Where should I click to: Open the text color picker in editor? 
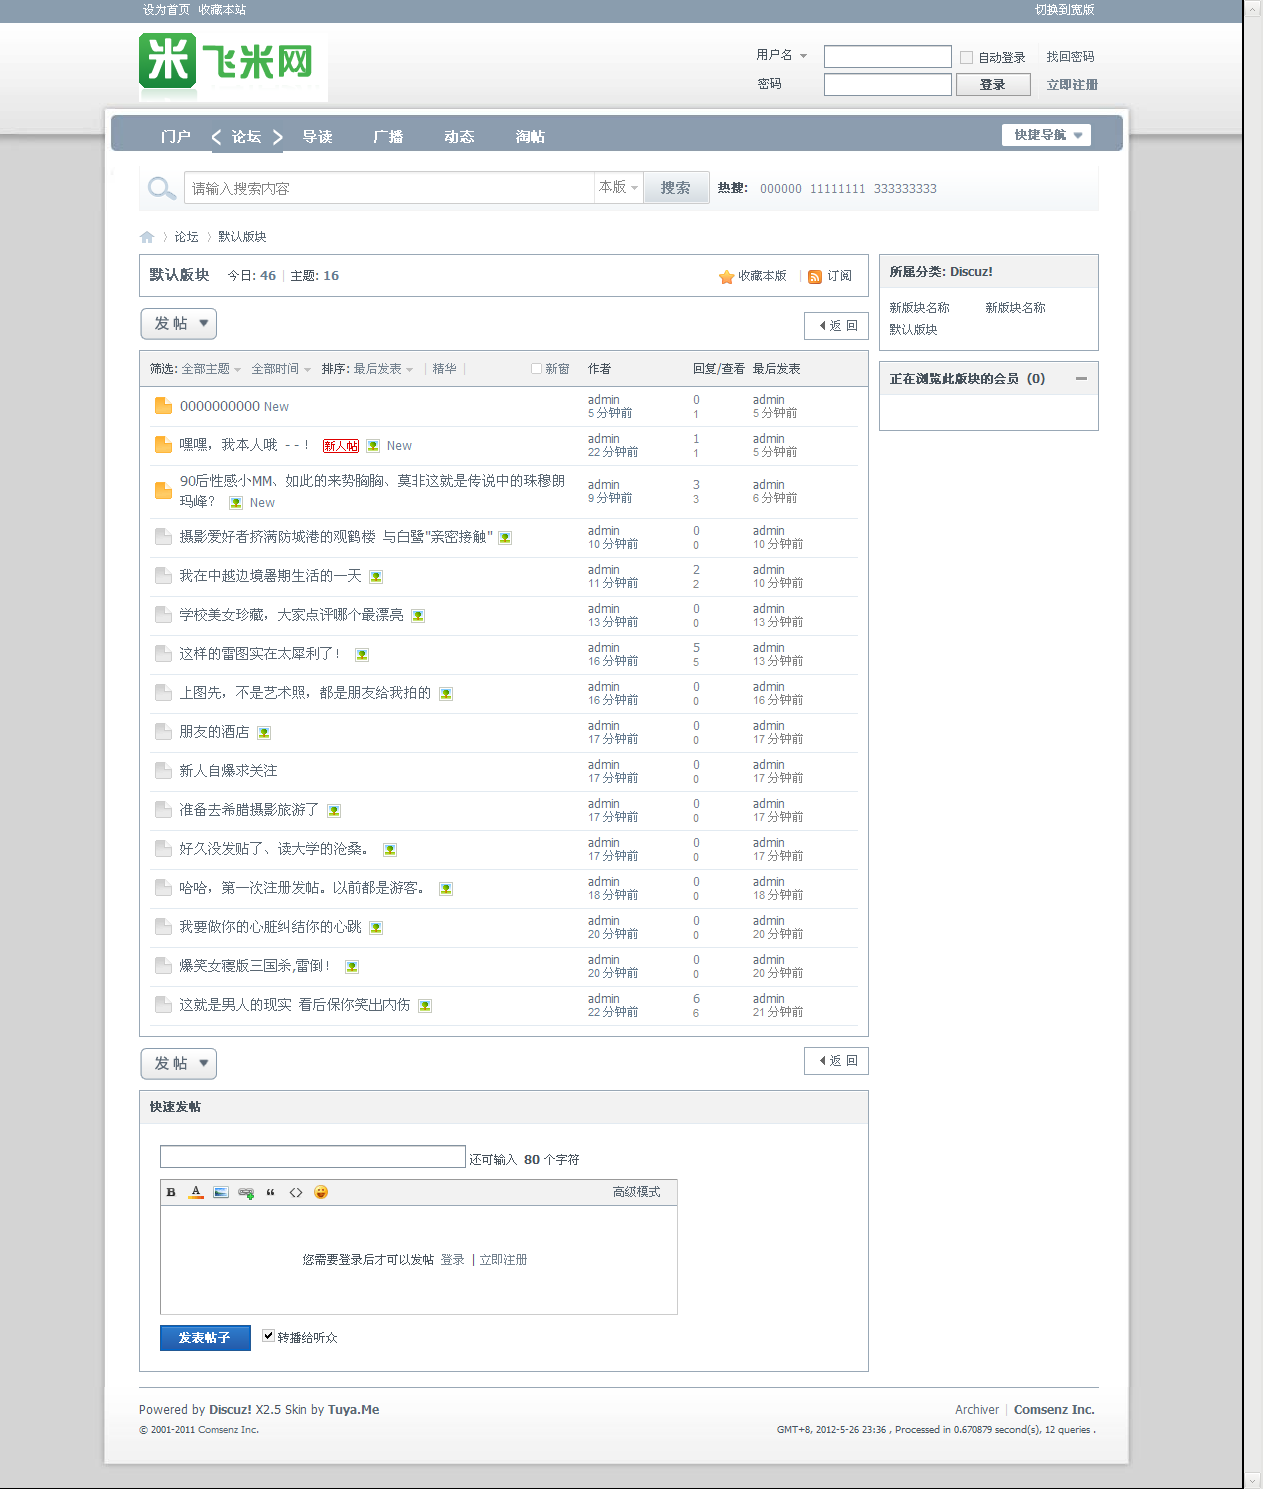pyautogui.click(x=196, y=1192)
